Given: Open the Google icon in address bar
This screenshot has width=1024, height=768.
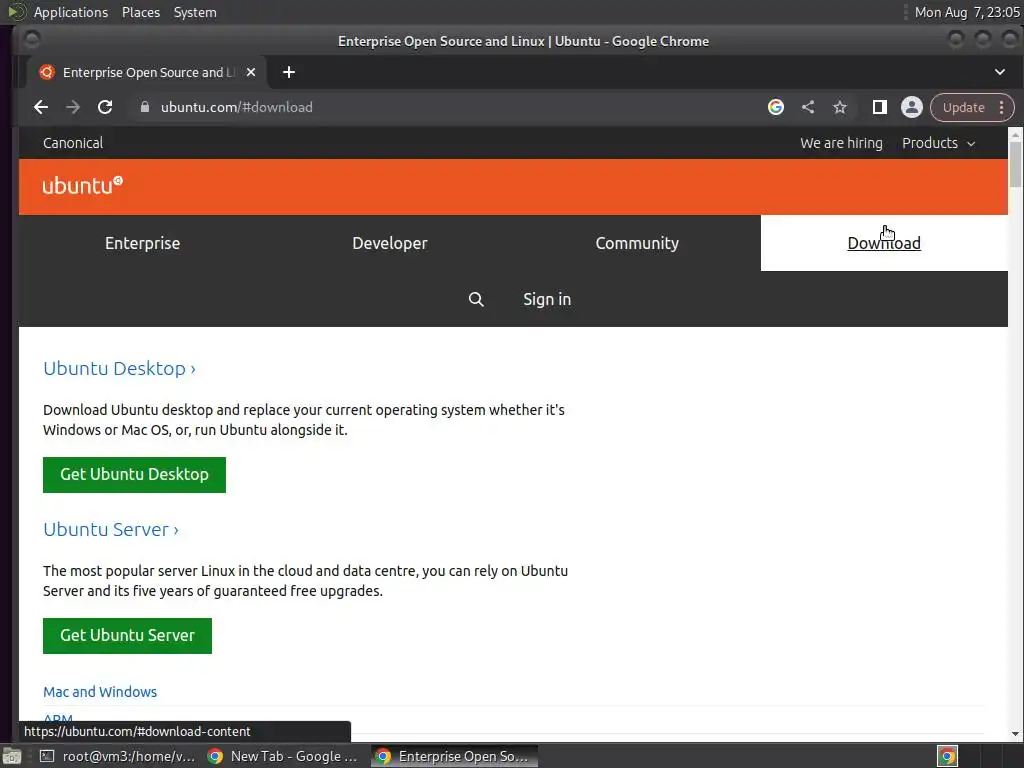Looking at the screenshot, I should click(776, 107).
